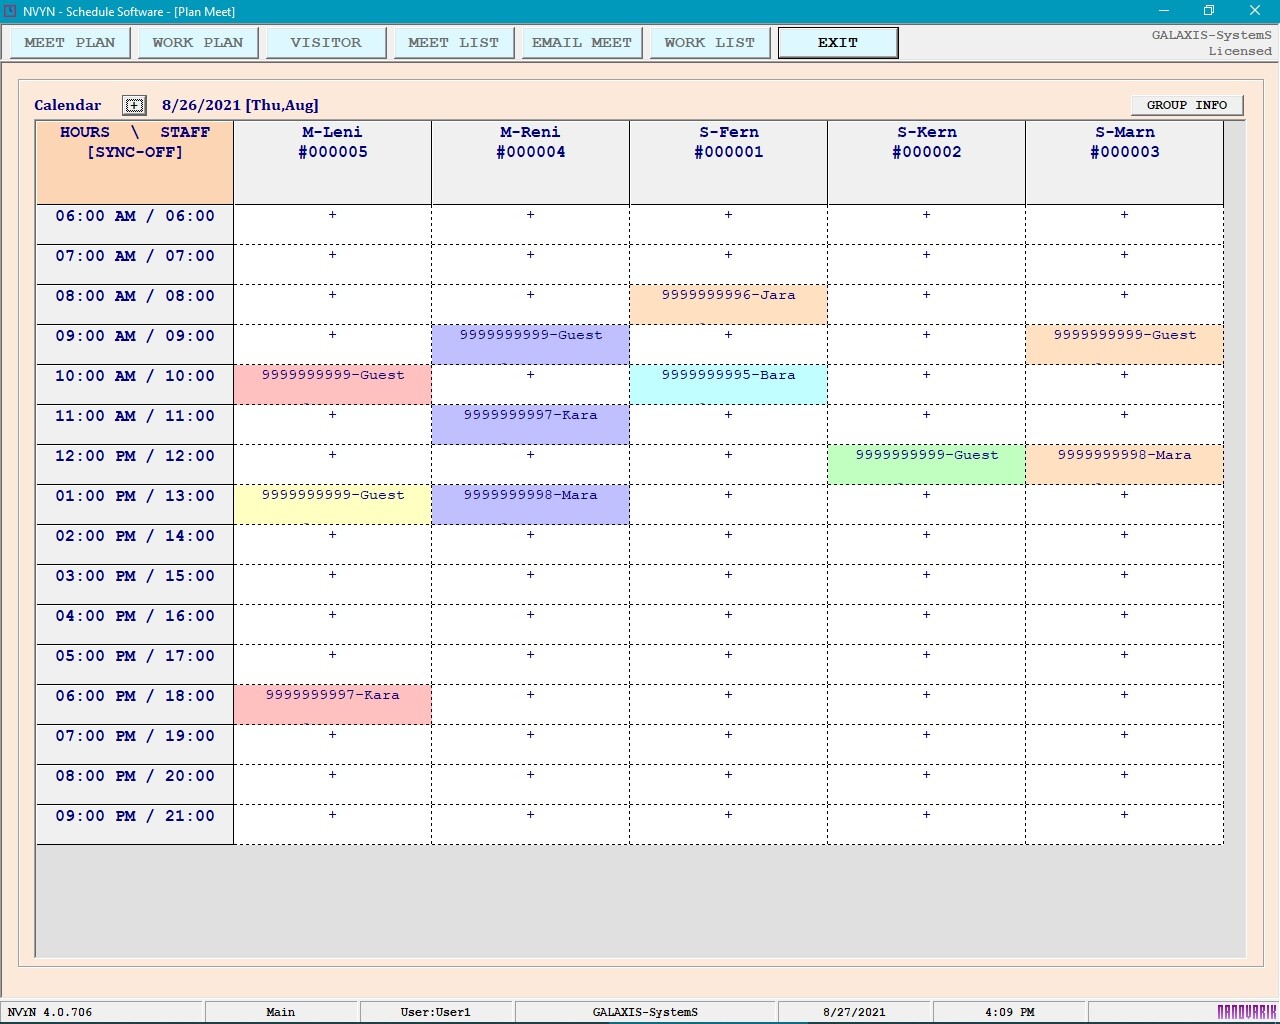Select the 09:00 PM / 21:00 row header
This screenshot has width=1280, height=1024.
coord(135,824)
